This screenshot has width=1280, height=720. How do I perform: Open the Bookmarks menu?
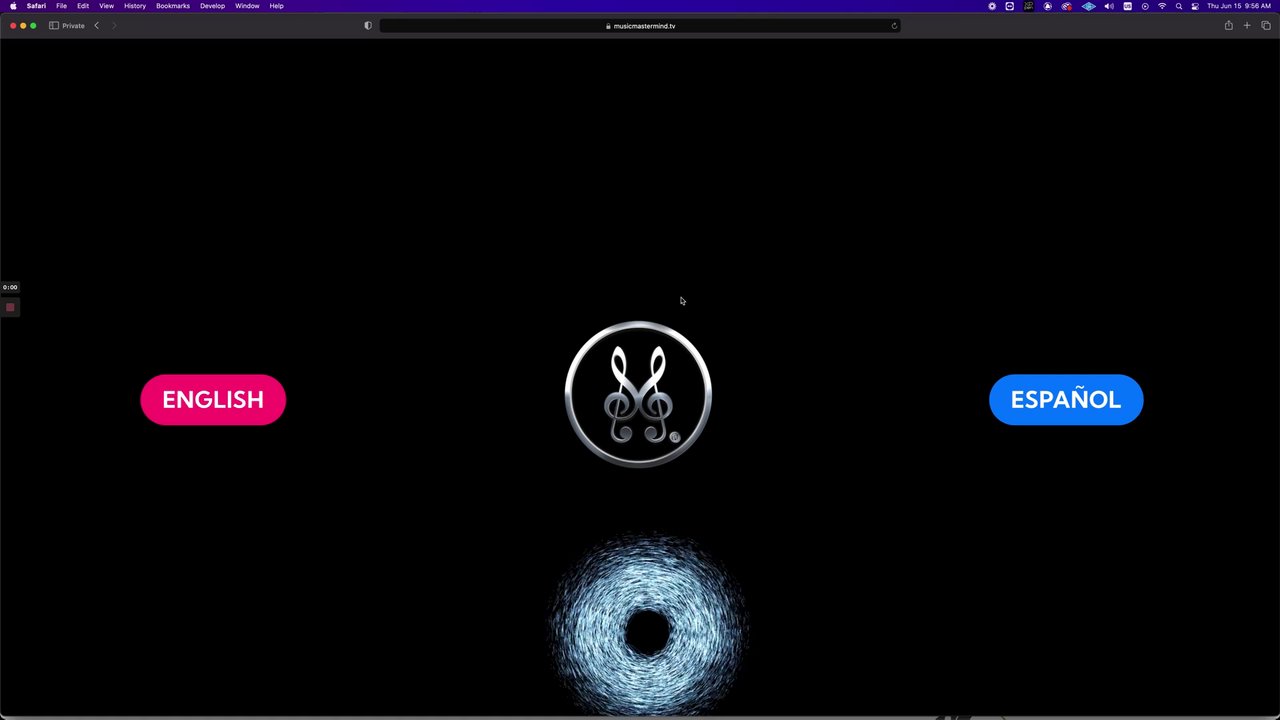point(173,6)
